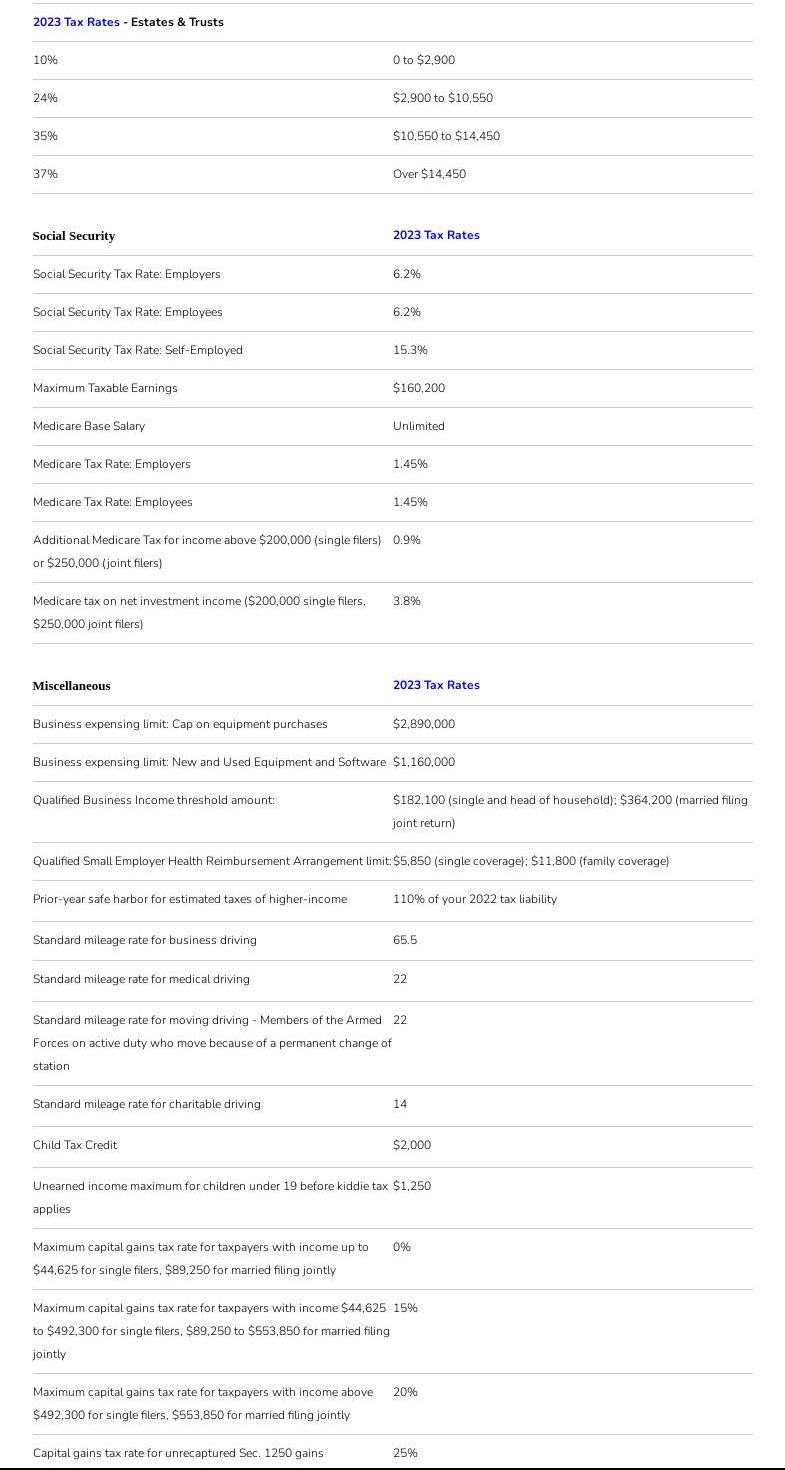Click the $160,200 maximum earnings value
This screenshot has width=785, height=1470.
pos(419,388)
